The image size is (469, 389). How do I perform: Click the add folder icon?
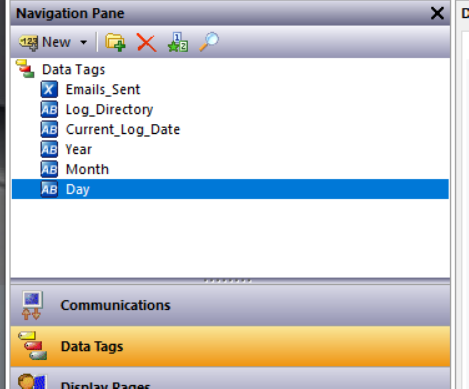pyautogui.click(x=115, y=42)
